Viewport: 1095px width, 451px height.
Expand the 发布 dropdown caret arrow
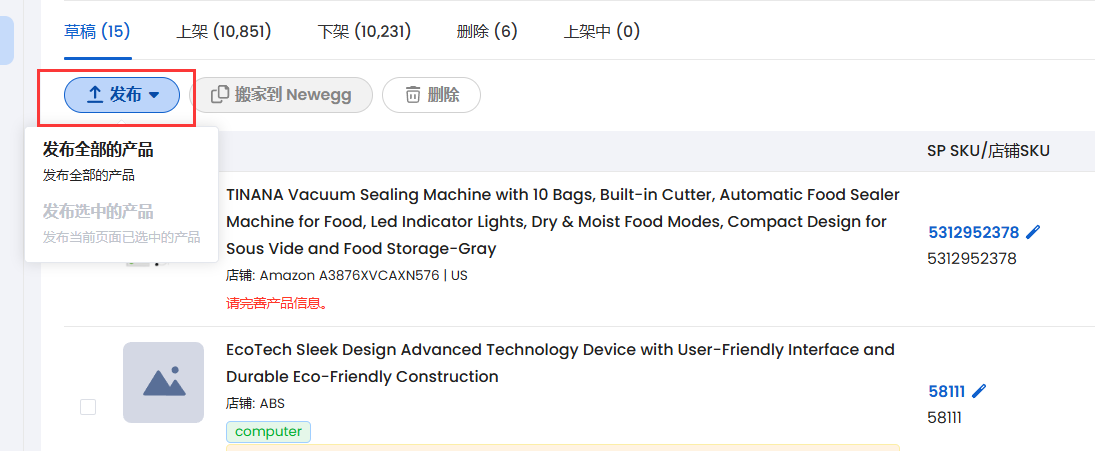click(154, 95)
